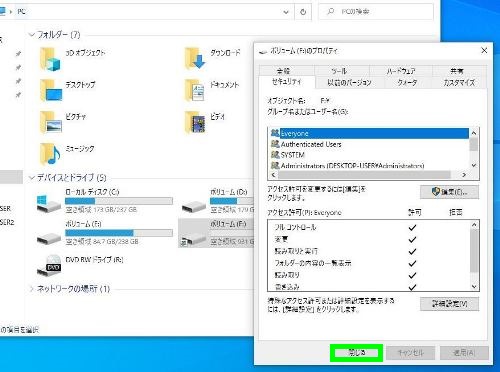500x372 pixels.
Task: Click the D: drive usage bar
Action: (x=232, y=201)
